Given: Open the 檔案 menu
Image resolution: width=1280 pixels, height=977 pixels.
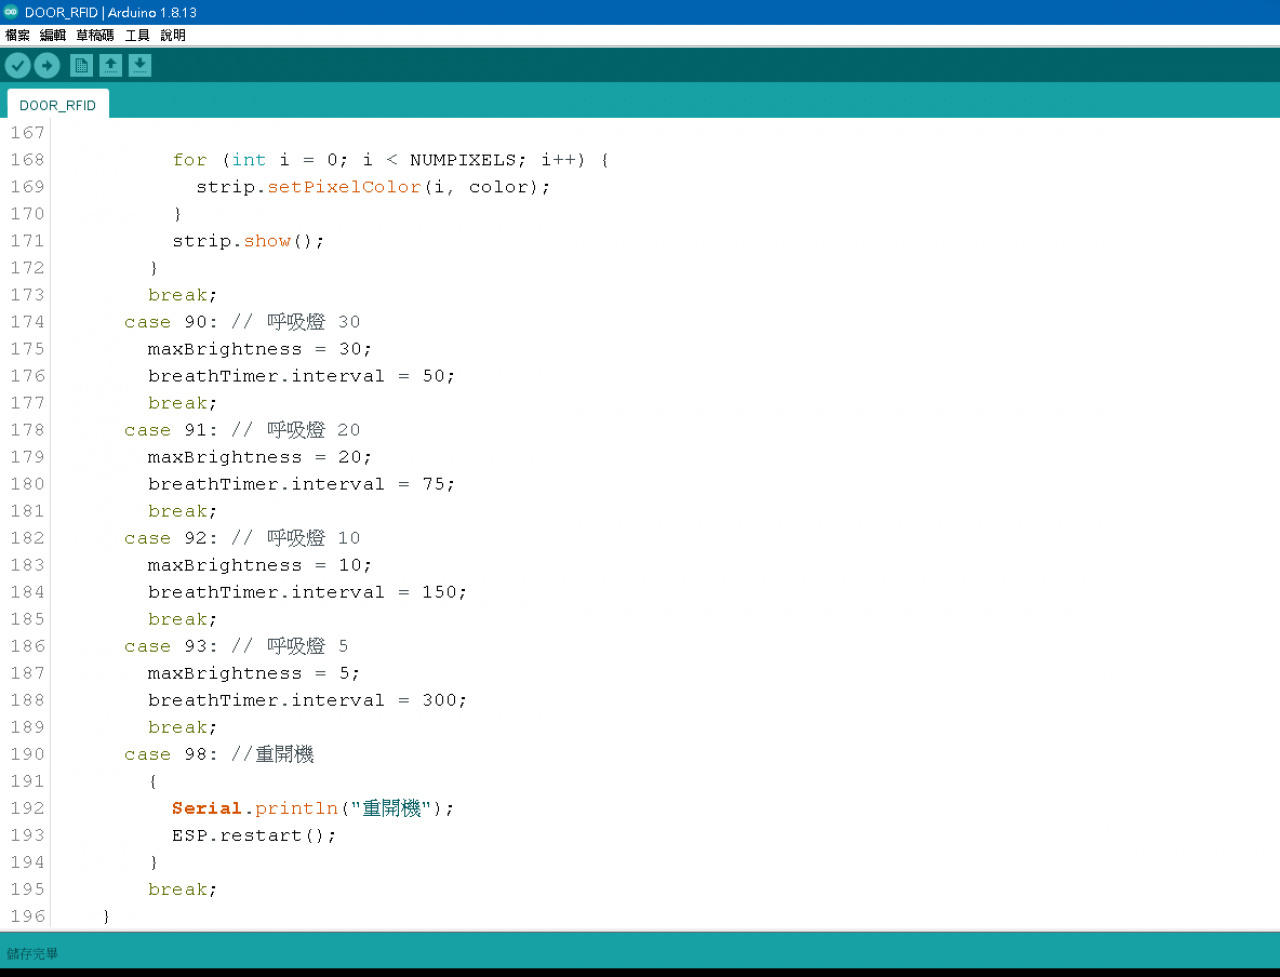Looking at the screenshot, I should (17, 35).
